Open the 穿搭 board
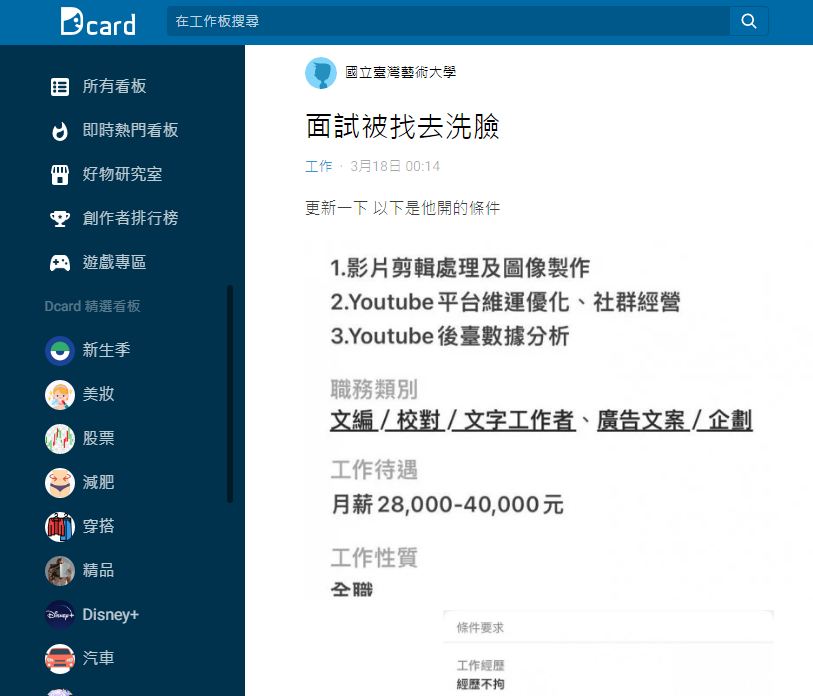 point(99,526)
